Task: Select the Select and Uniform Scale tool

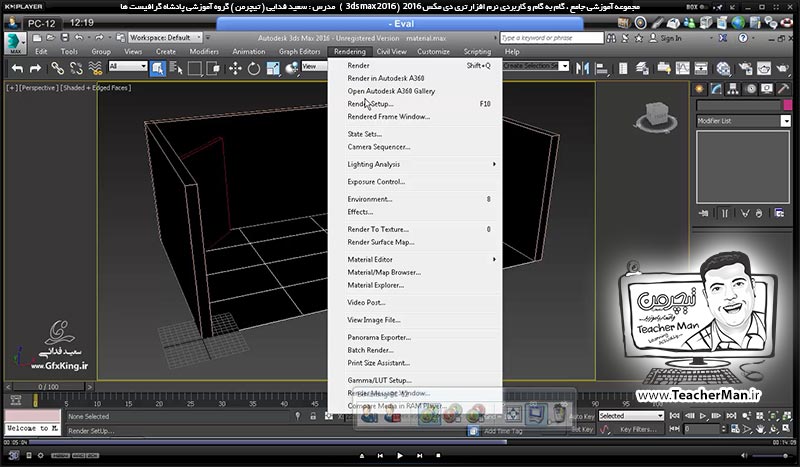Action: pyautogui.click(x=273, y=68)
